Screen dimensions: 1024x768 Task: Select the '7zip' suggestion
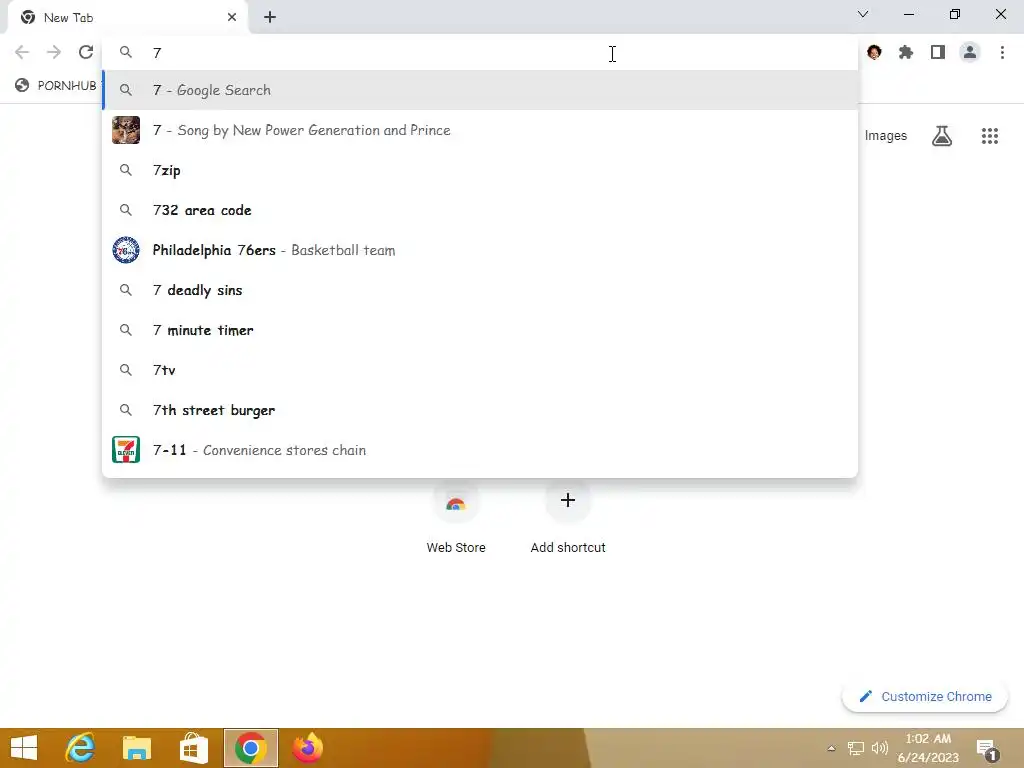(x=480, y=170)
